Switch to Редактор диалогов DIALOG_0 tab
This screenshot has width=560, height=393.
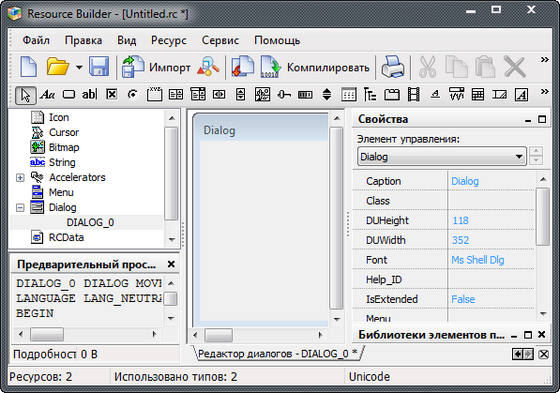click(x=278, y=353)
